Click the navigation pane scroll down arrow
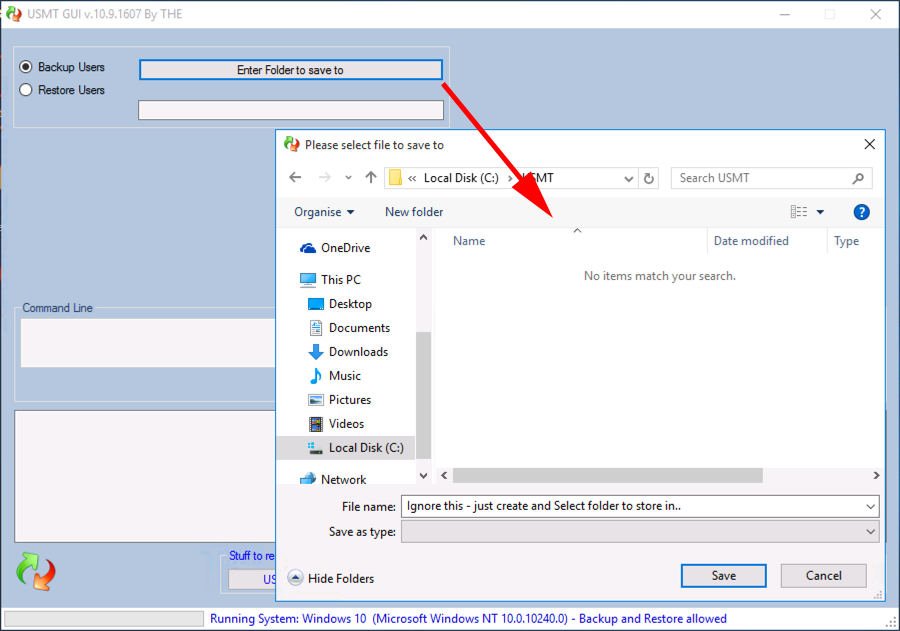 [424, 475]
